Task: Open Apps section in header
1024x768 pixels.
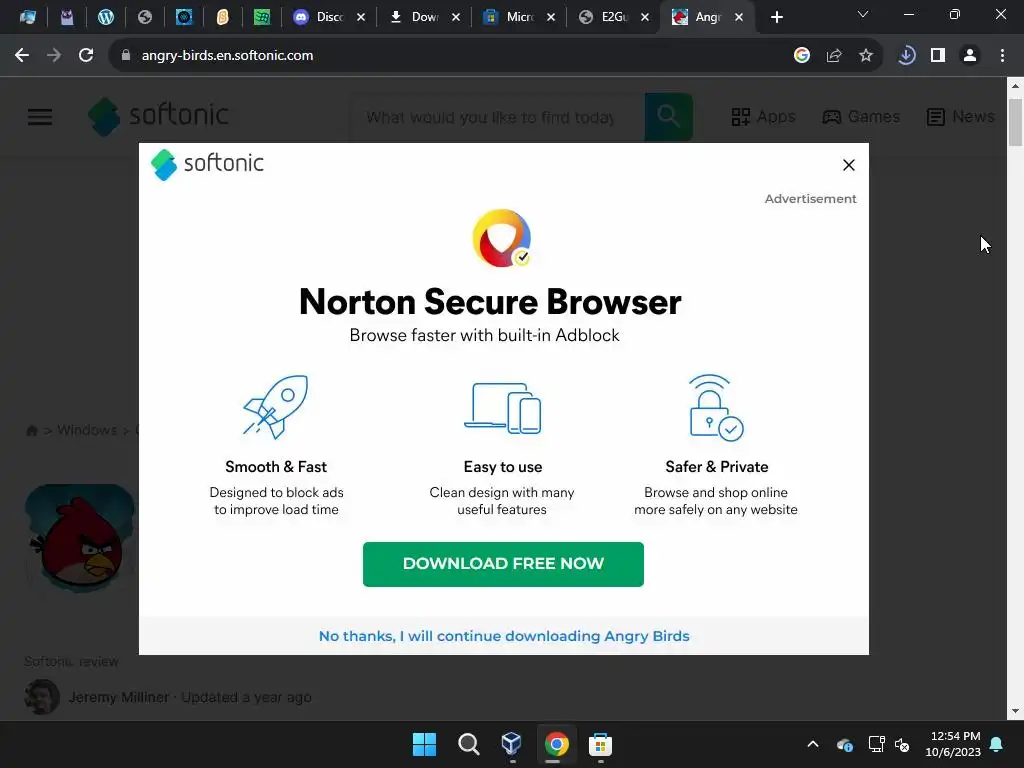Action: pyautogui.click(x=763, y=117)
